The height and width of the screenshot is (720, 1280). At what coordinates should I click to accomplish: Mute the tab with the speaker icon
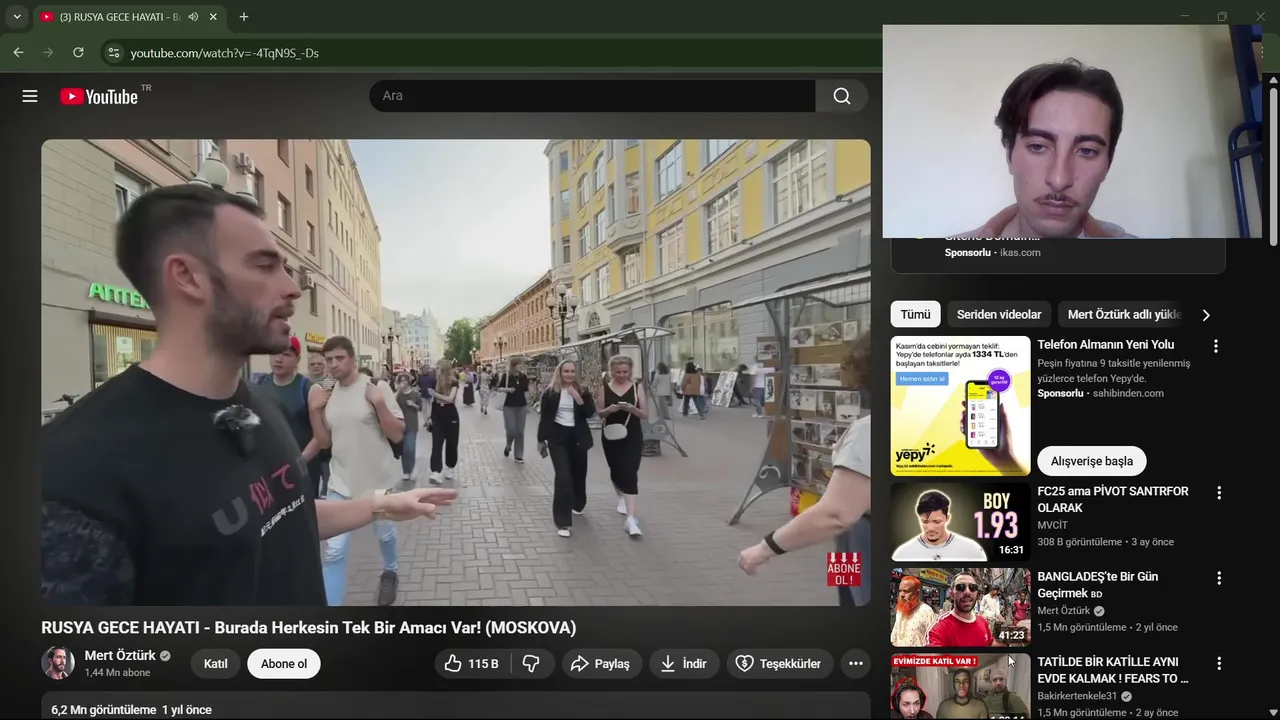click(193, 17)
